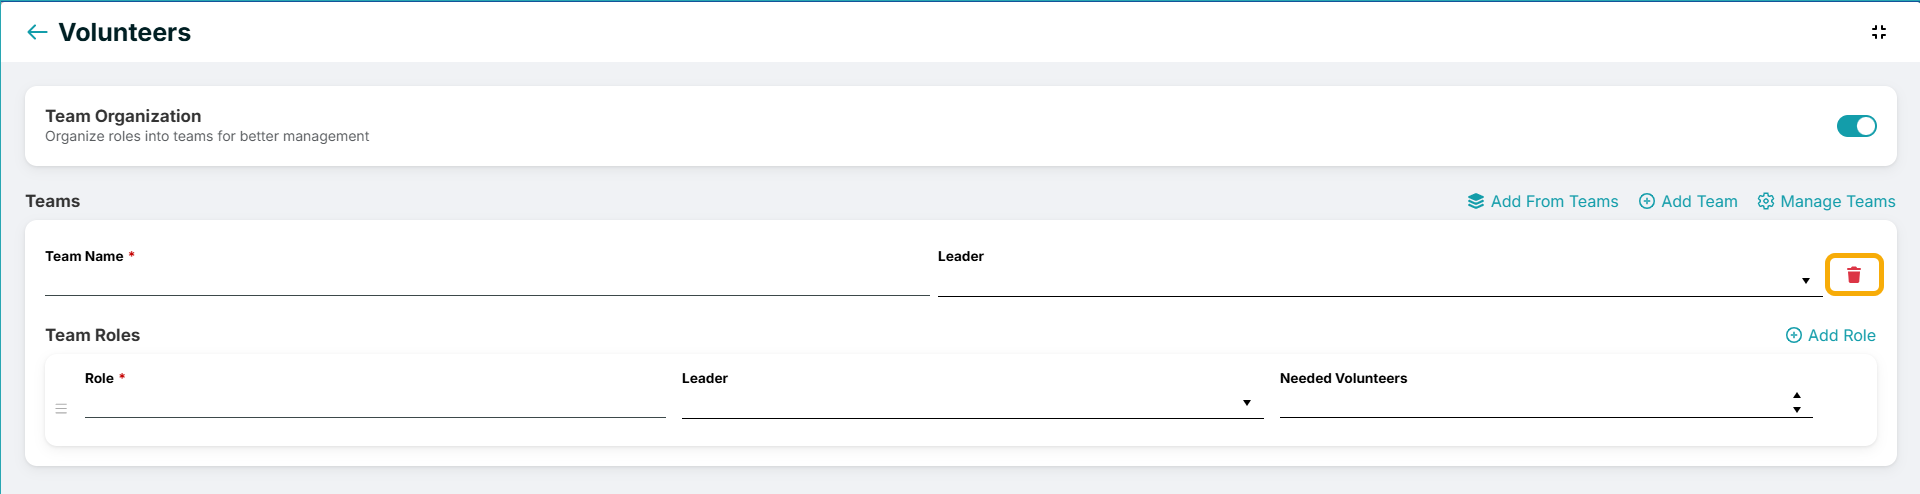
Task: Open the role Leader dropdown
Action: tap(972, 403)
